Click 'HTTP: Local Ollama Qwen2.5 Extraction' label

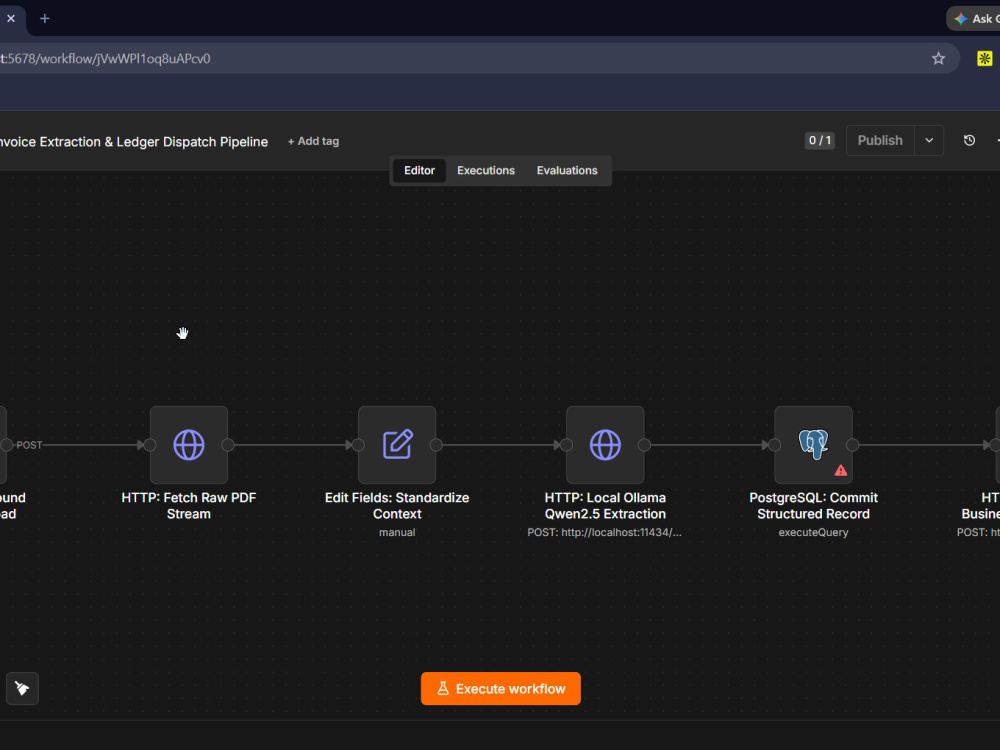pyautogui.click(x=605, y=506)
